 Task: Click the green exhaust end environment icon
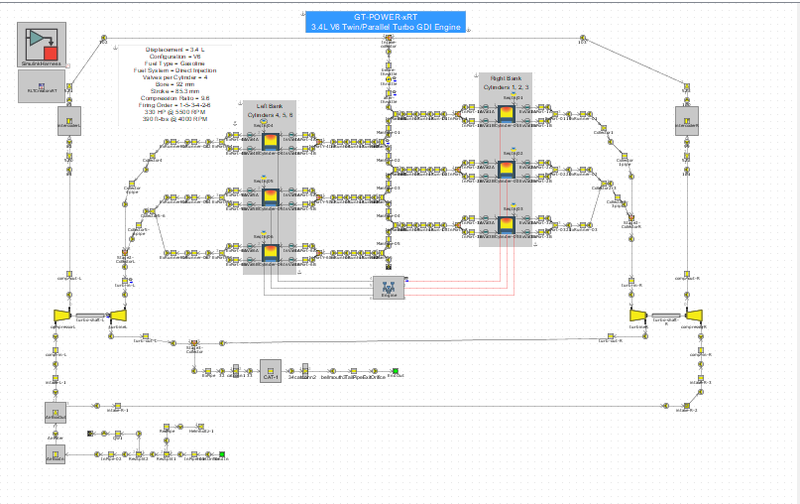[395, 371]
